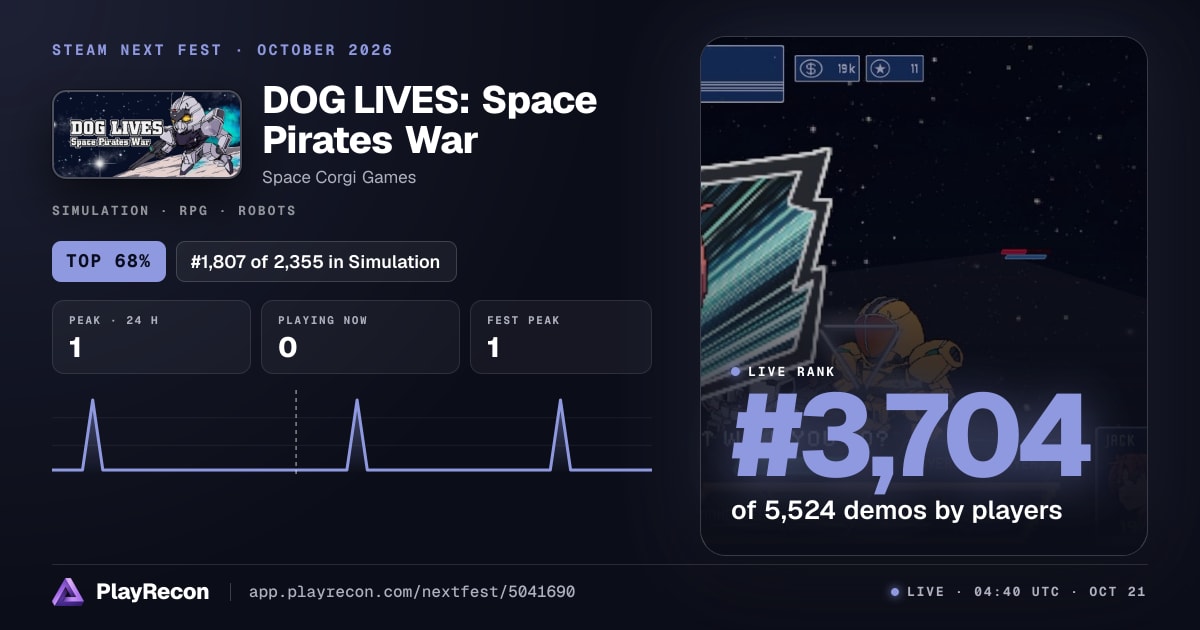The width and height of the screenshot is (1200, 630).
Task: Click the of 5,524 demos by players text
Action: point(897,510)
